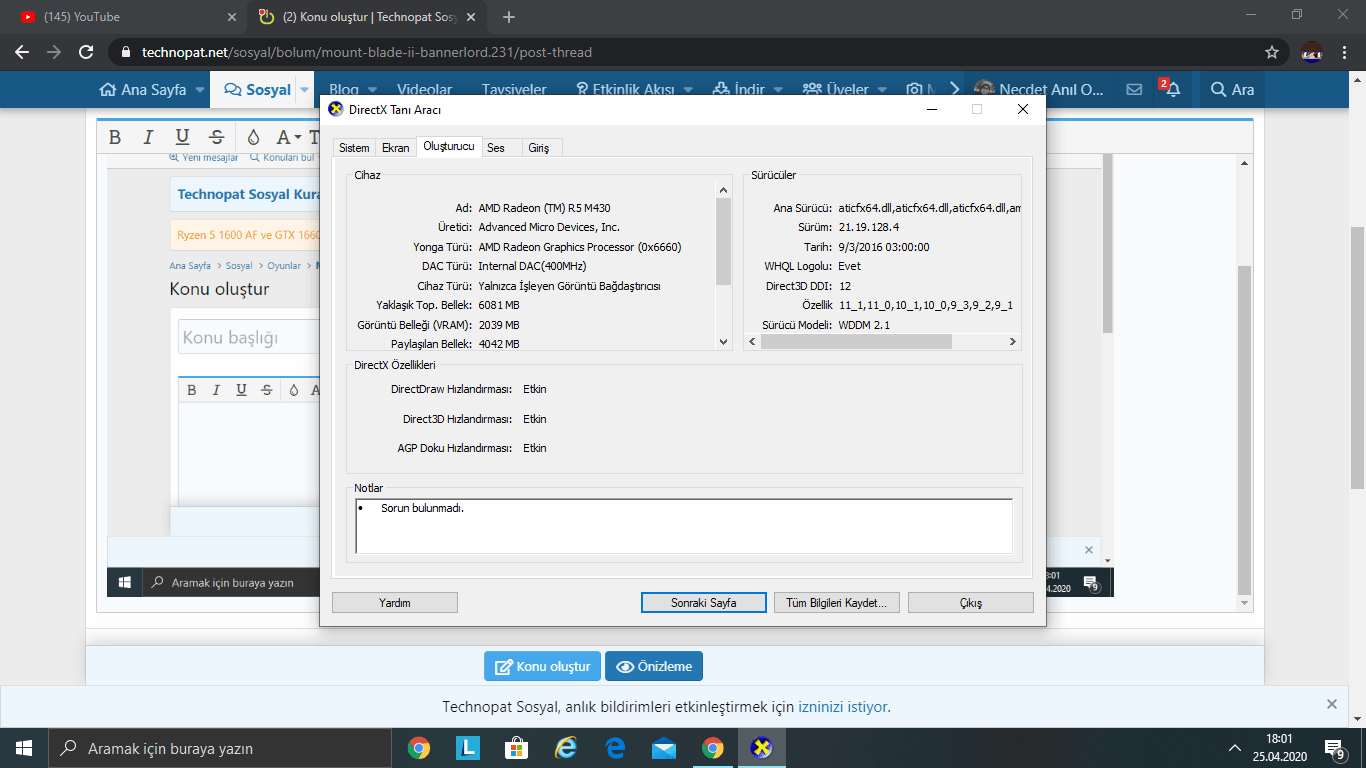This screenshot has width=1366, height=768.
Task: Click the Yeni mesajlar link
Action: point(204,157)
